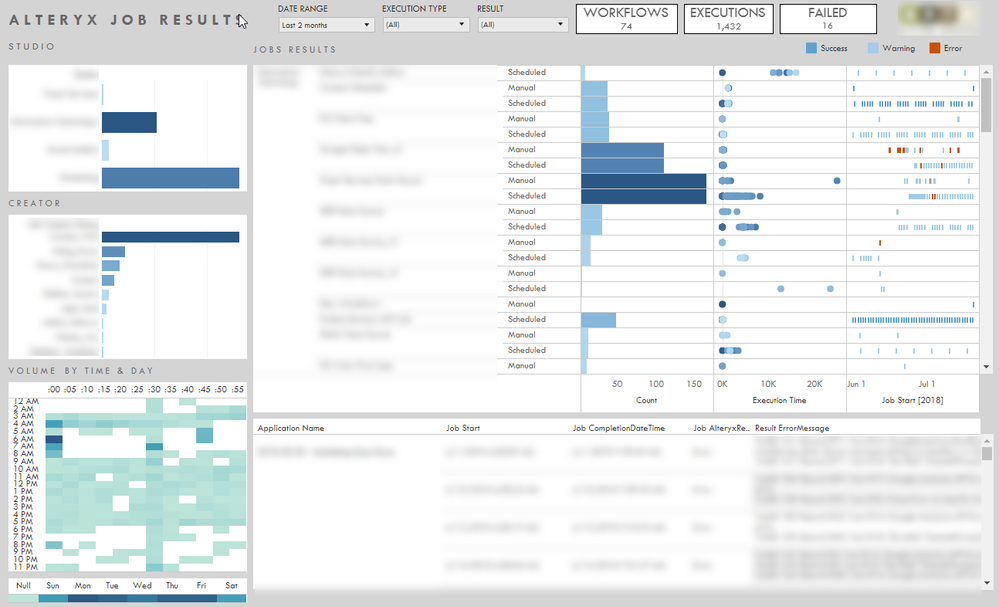This screenshot has width=999, height=607.
Task: Click the Studio section heading
Action: [32, 46]
